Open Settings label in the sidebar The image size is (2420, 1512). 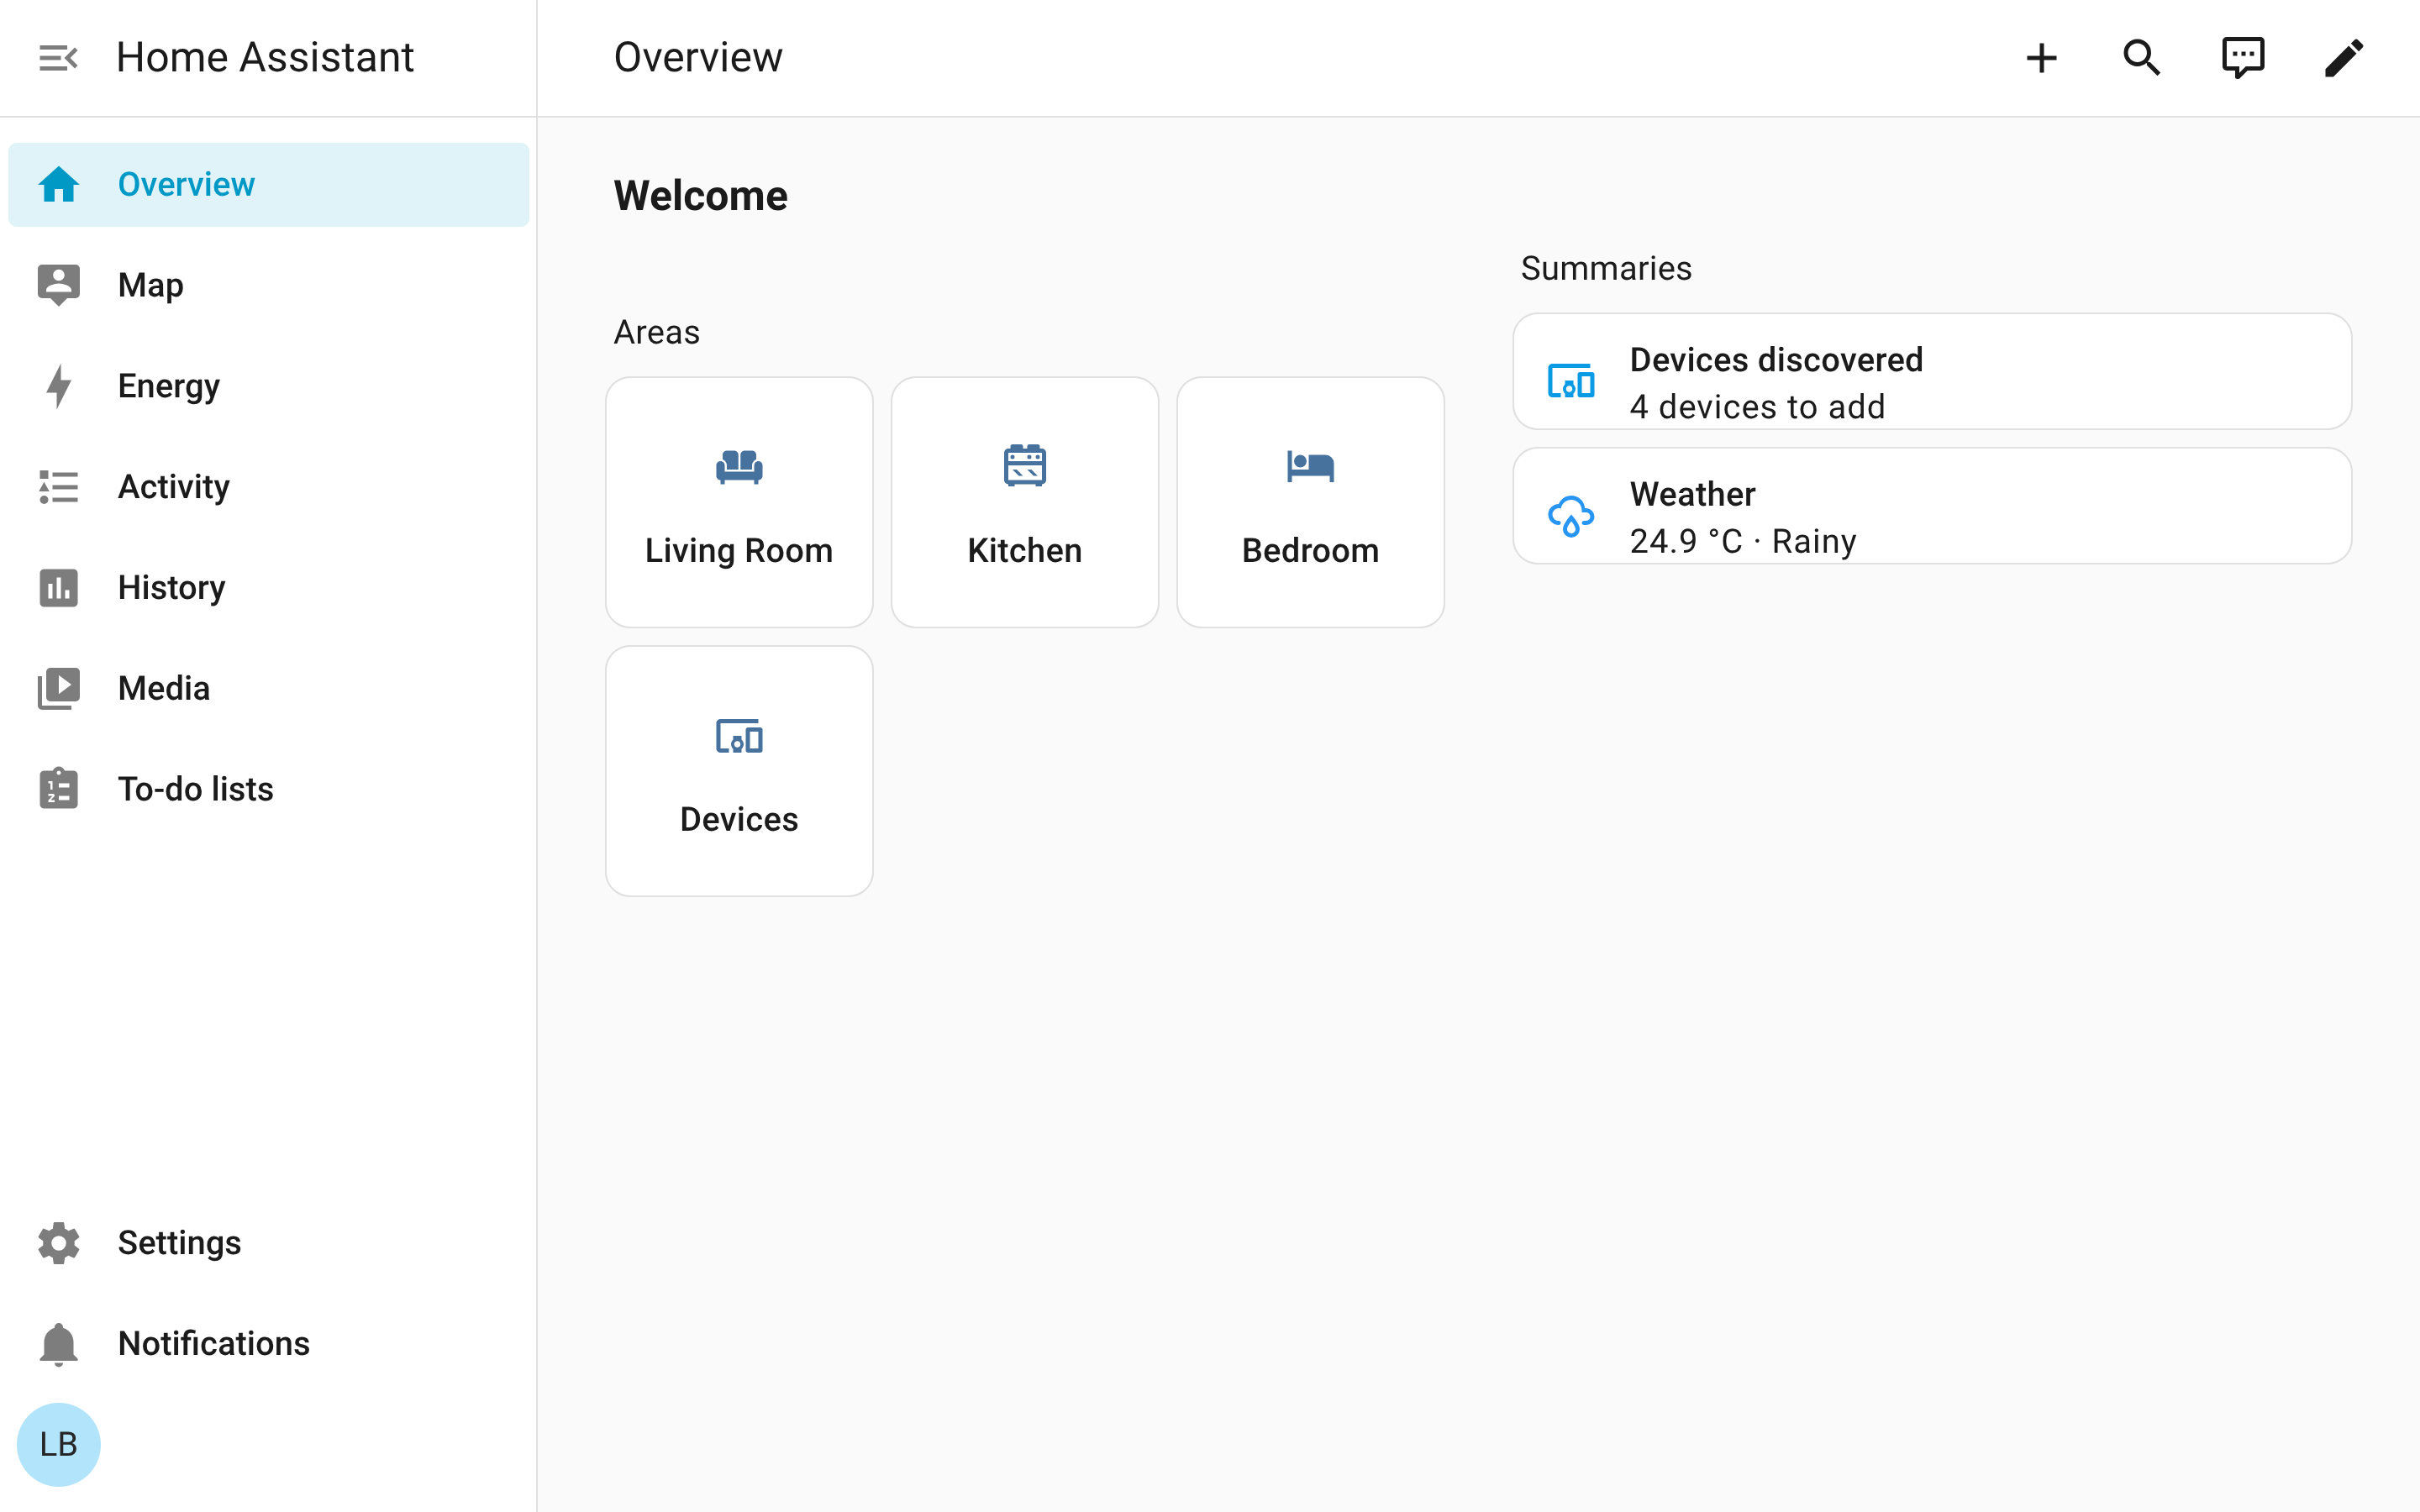pos(180,1243)
